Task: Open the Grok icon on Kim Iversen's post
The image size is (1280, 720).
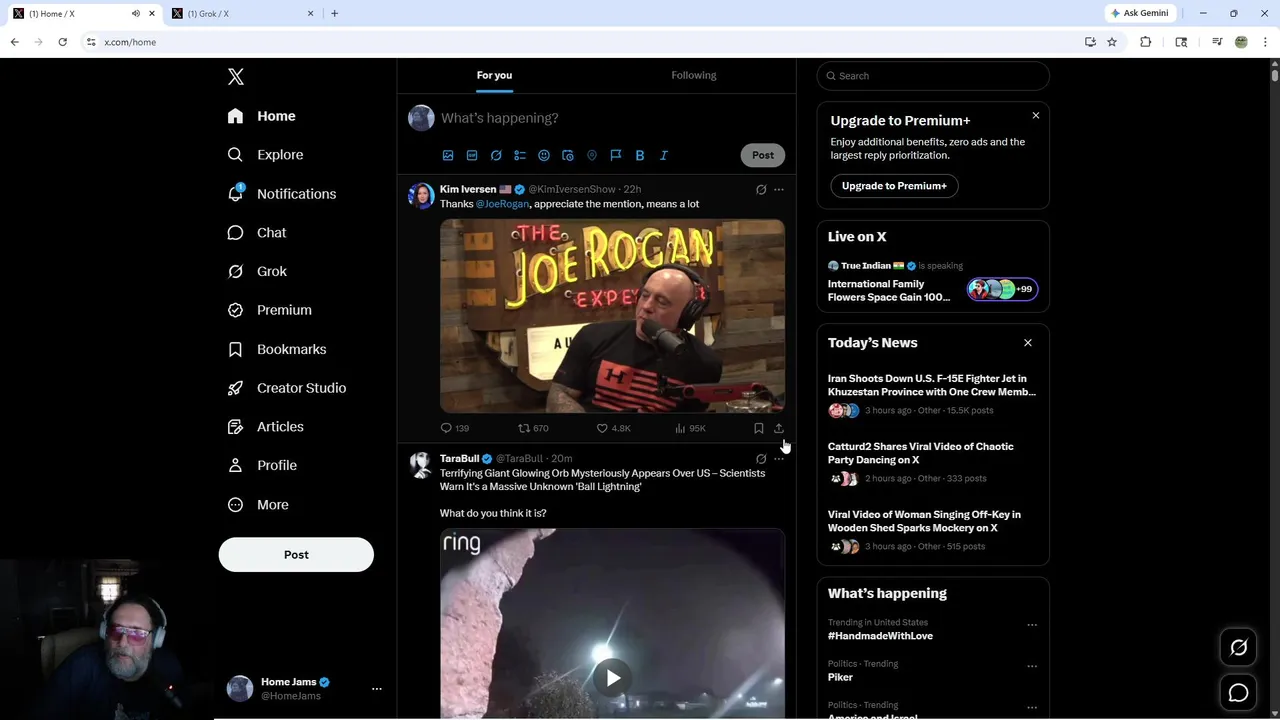Action: 761,189
